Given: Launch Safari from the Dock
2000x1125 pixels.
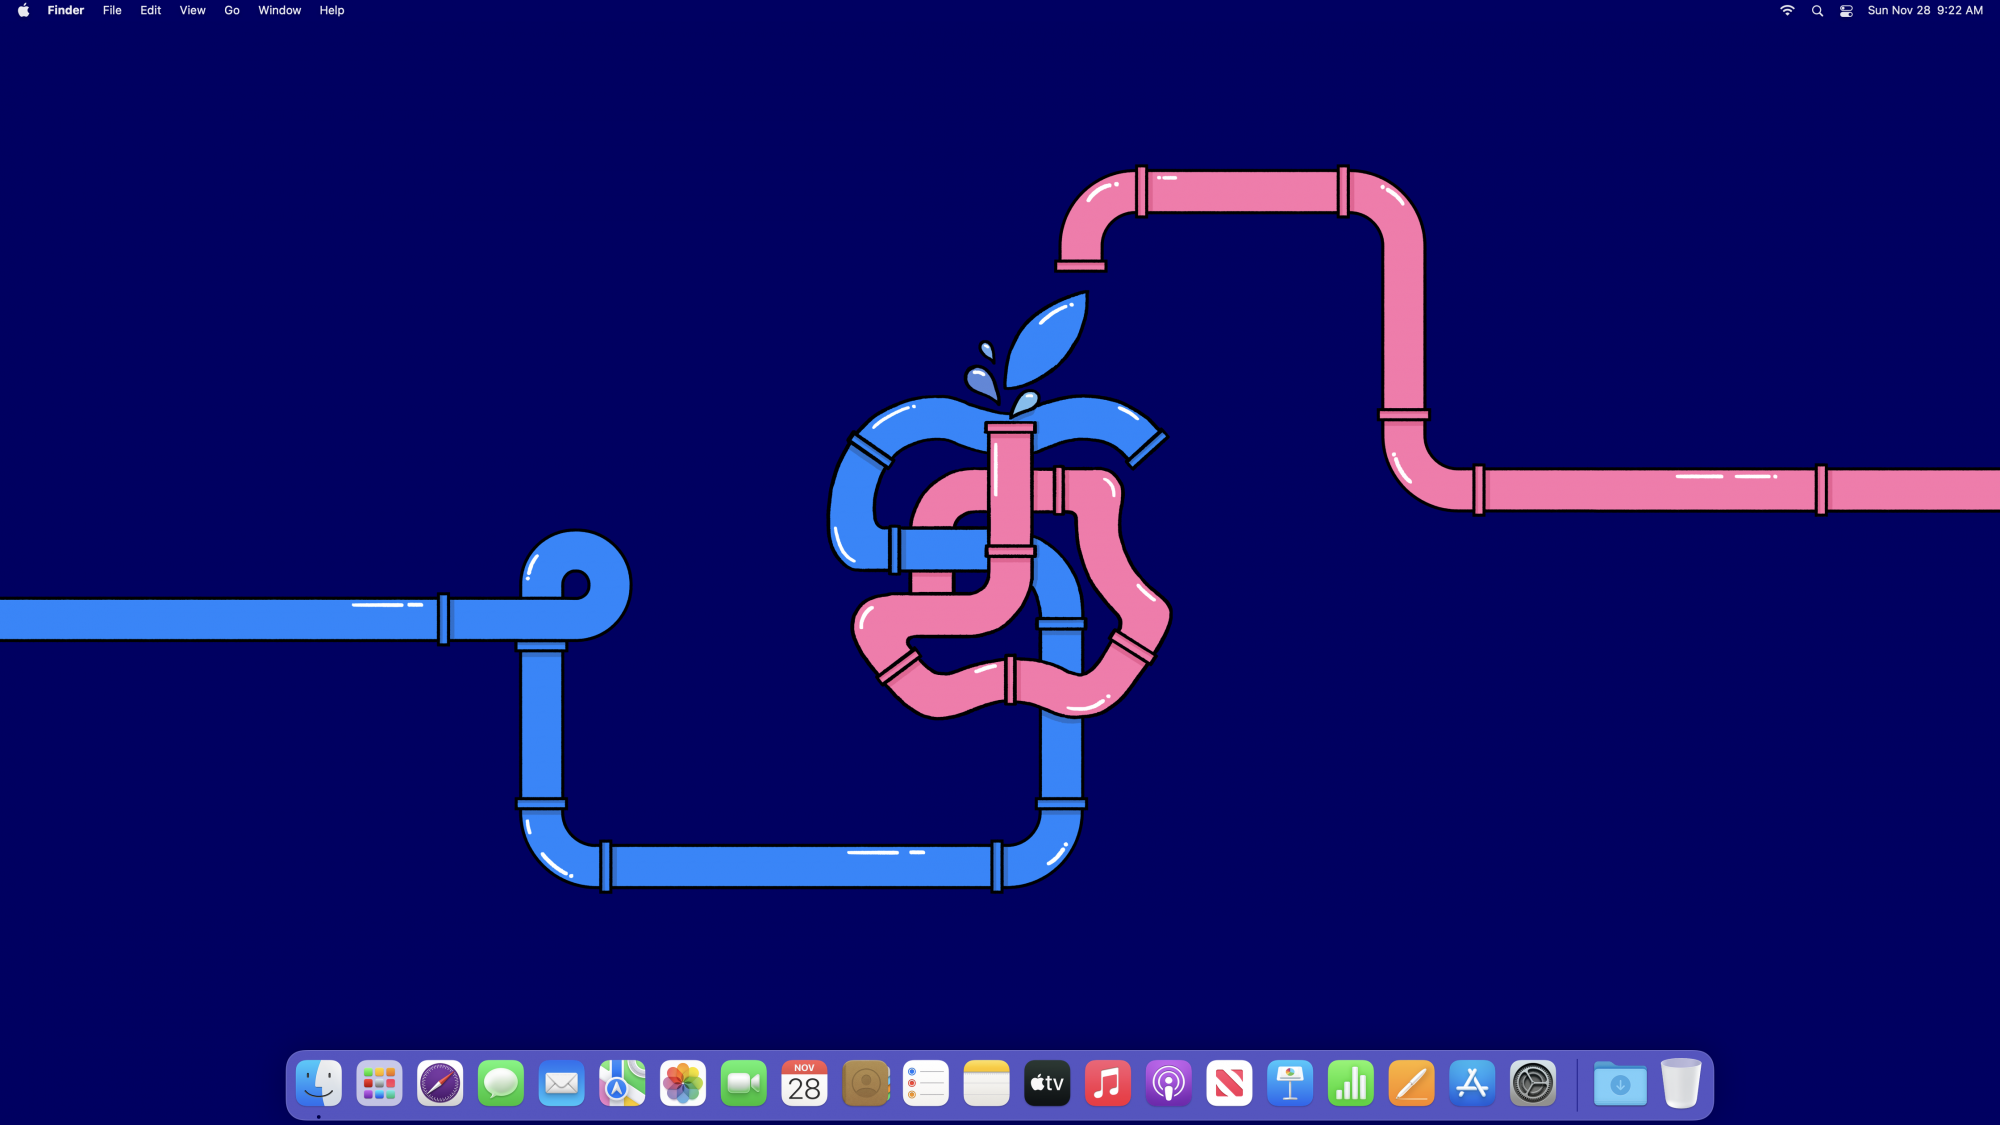Looking at the screenshot, I should click(x=440, y=1084).
